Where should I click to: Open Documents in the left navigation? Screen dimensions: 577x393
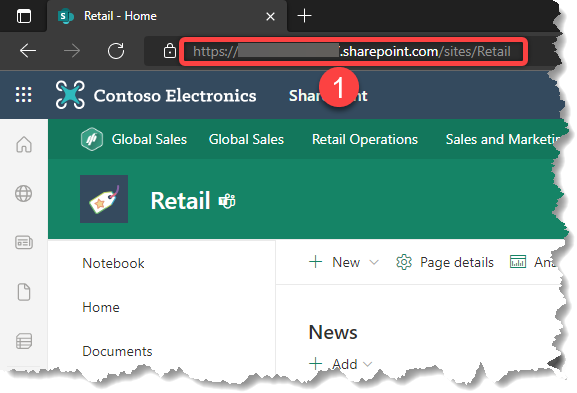click(117, 351)
